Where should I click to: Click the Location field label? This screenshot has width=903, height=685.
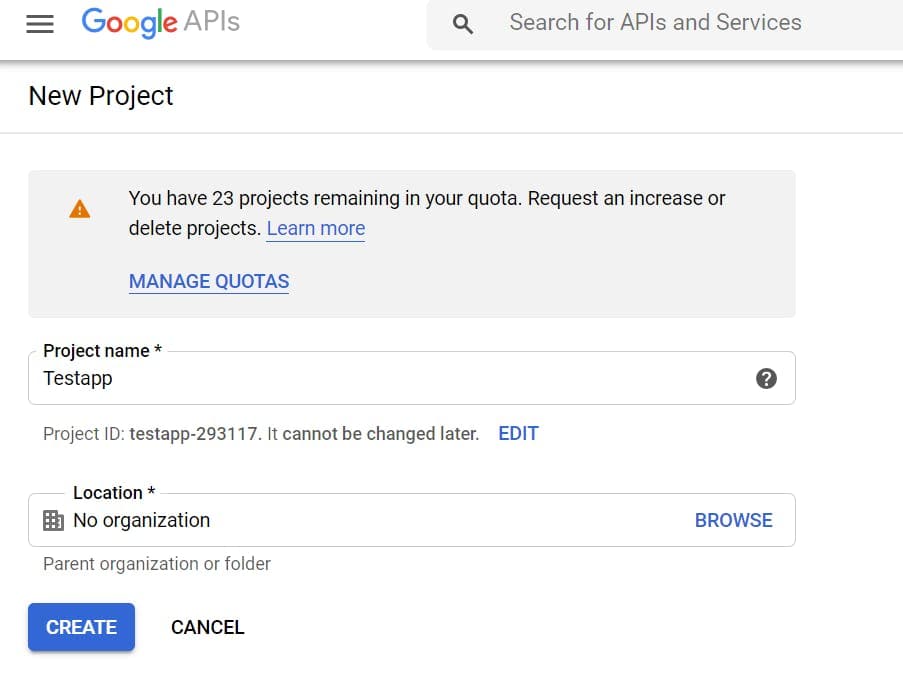[113, 493]
